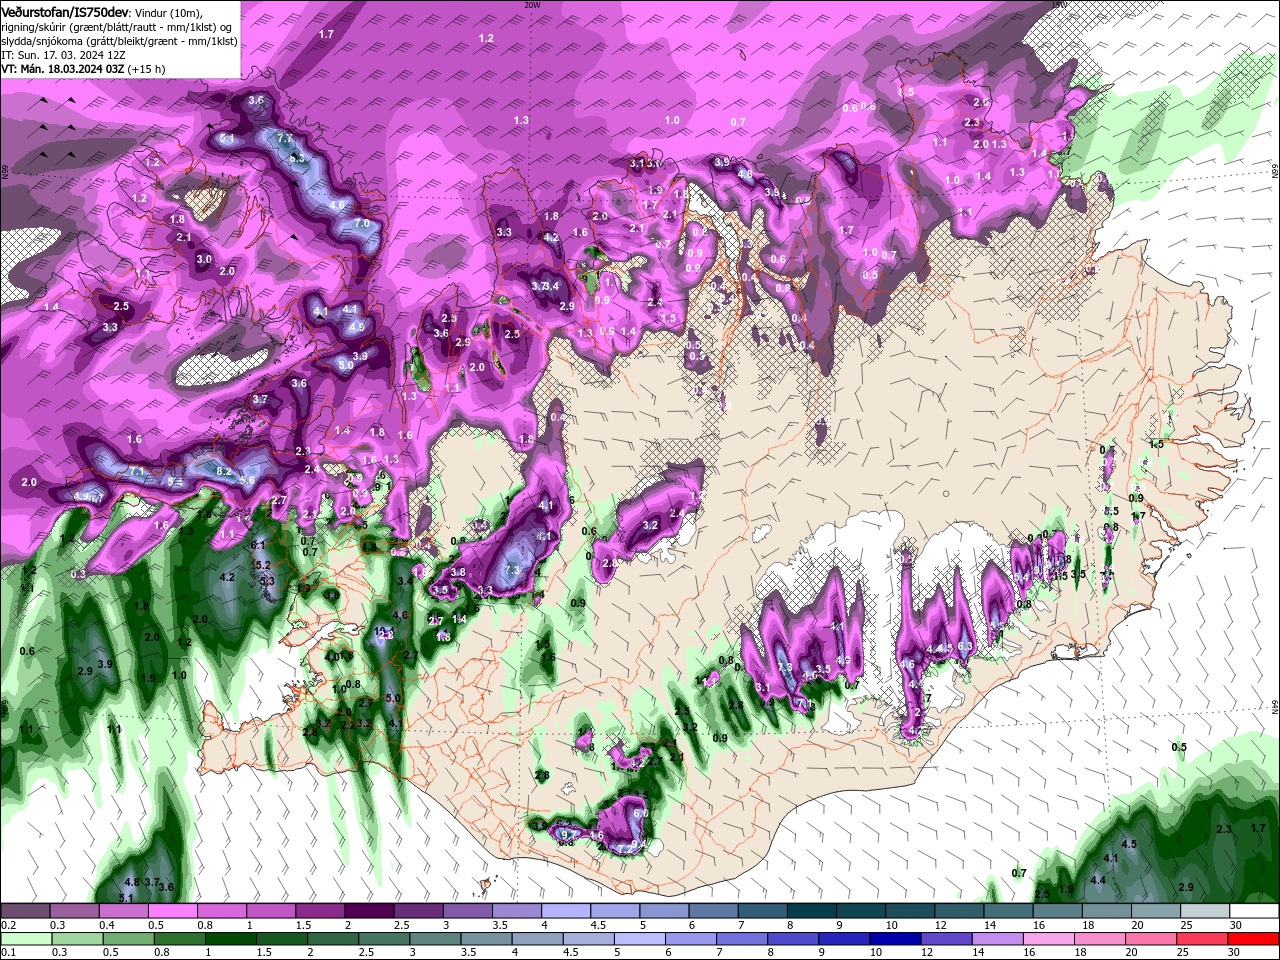Click the VT: Mán. 18.03.2024 03Z valid time

point(61,69)
